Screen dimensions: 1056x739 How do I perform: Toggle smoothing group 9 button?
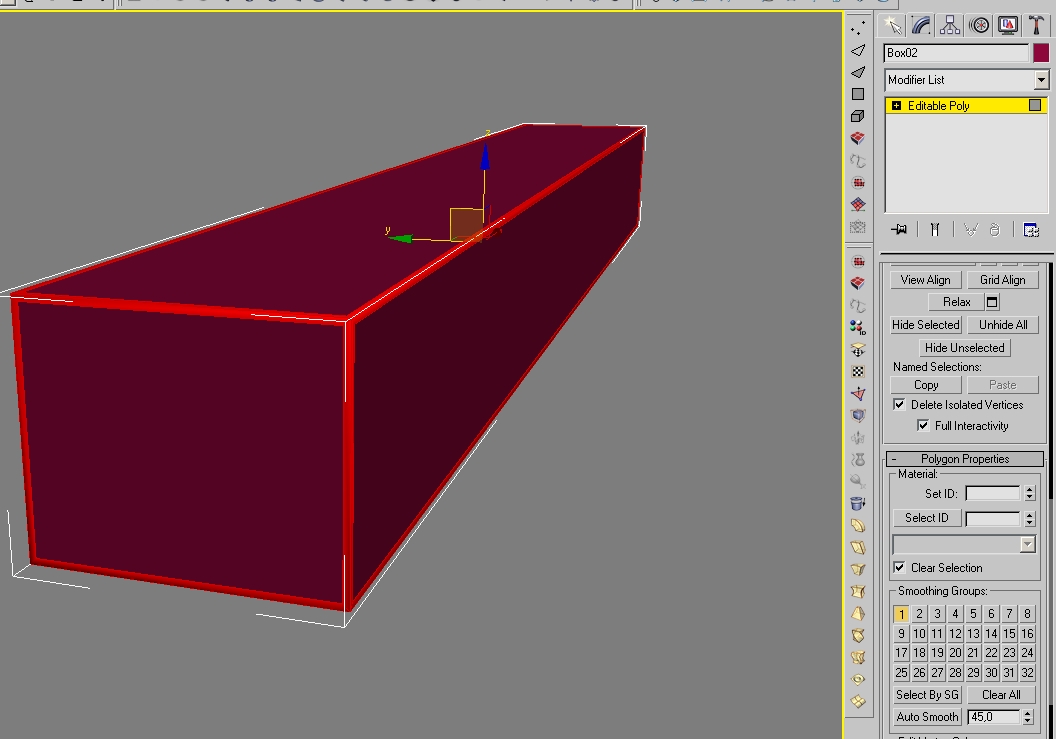[x=901, y=633]
